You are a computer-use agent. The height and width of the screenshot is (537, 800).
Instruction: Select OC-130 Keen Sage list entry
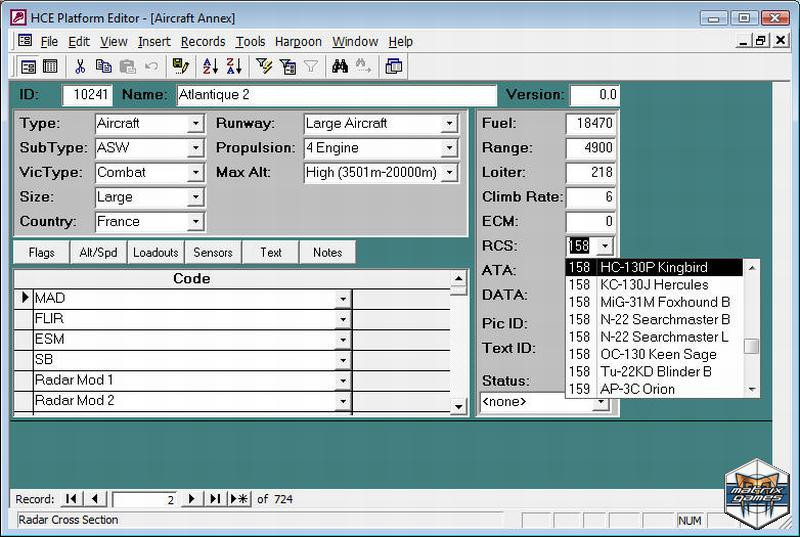tap(654, 354)
